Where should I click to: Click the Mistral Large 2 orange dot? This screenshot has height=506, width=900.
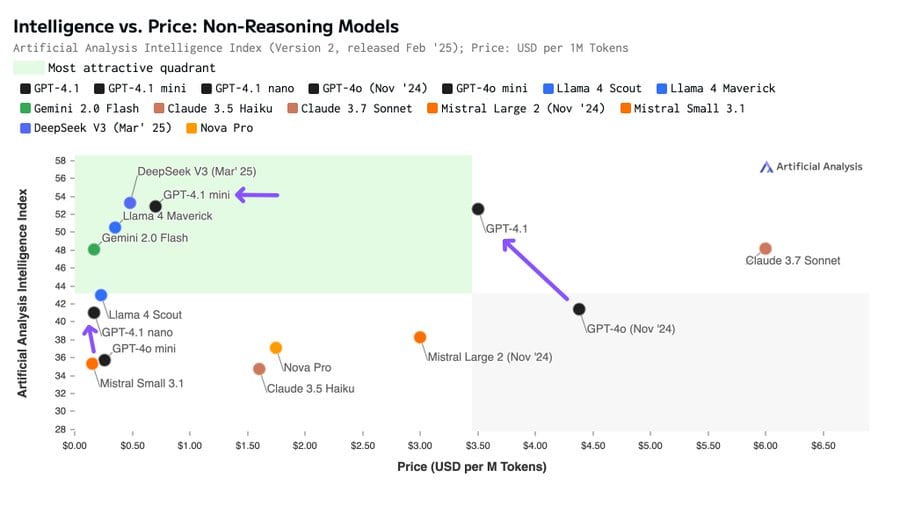(420, 337)
